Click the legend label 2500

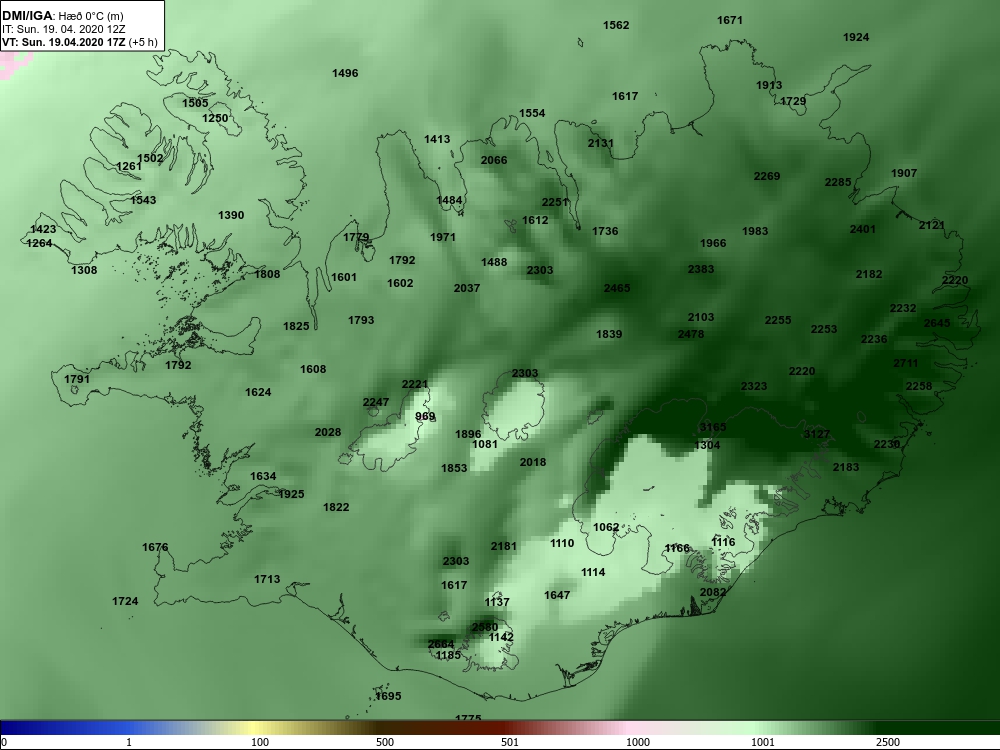[888, 742]
